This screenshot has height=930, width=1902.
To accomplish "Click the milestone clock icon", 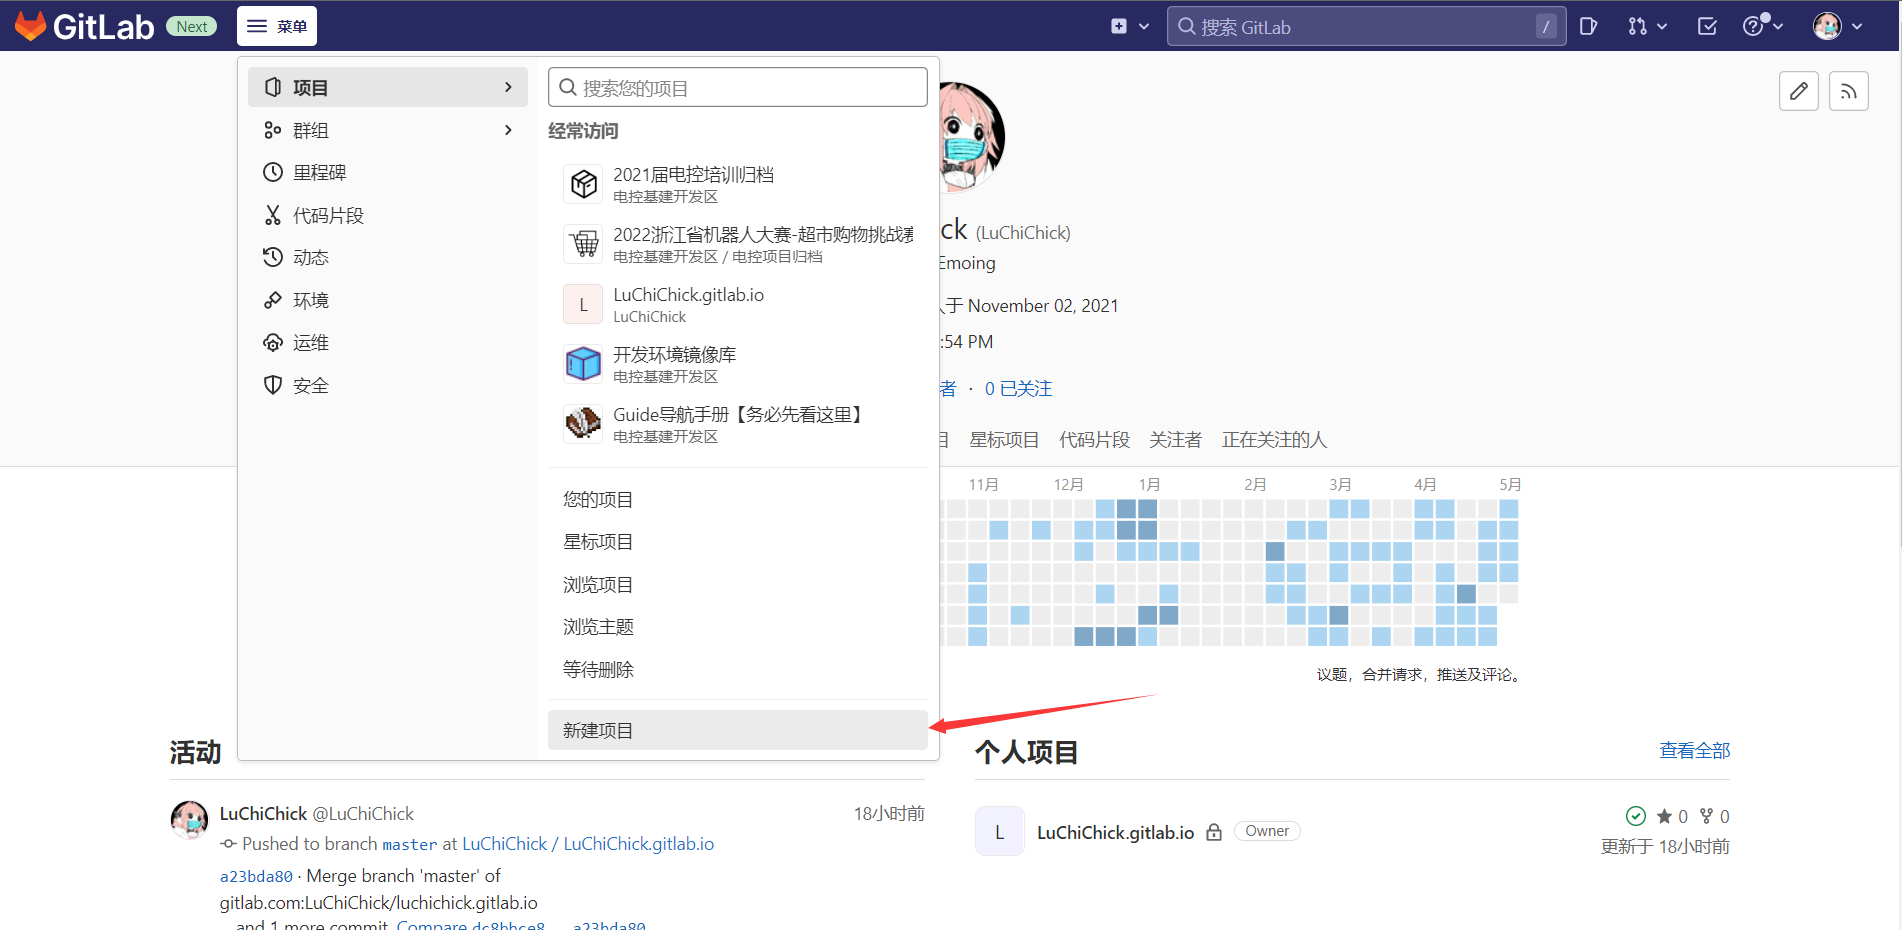I will tap(272, 172).
